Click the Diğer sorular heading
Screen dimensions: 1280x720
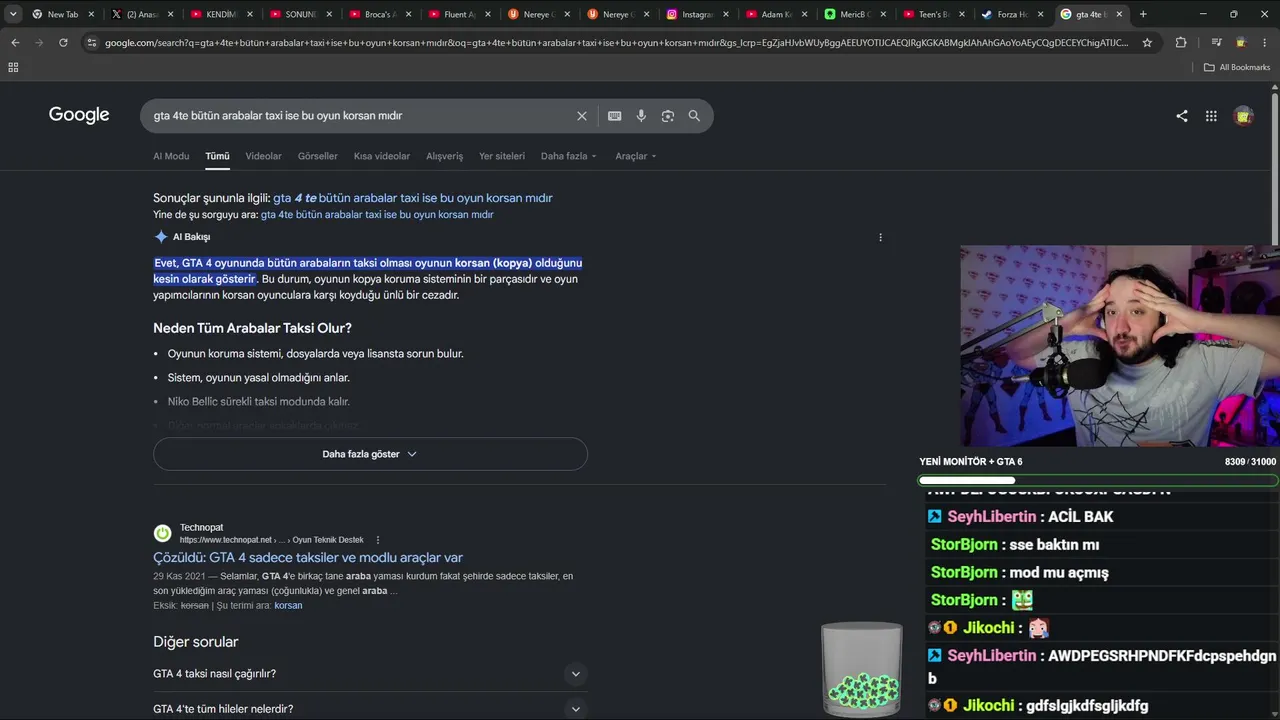pyautogui.click(x=196, y=642)
